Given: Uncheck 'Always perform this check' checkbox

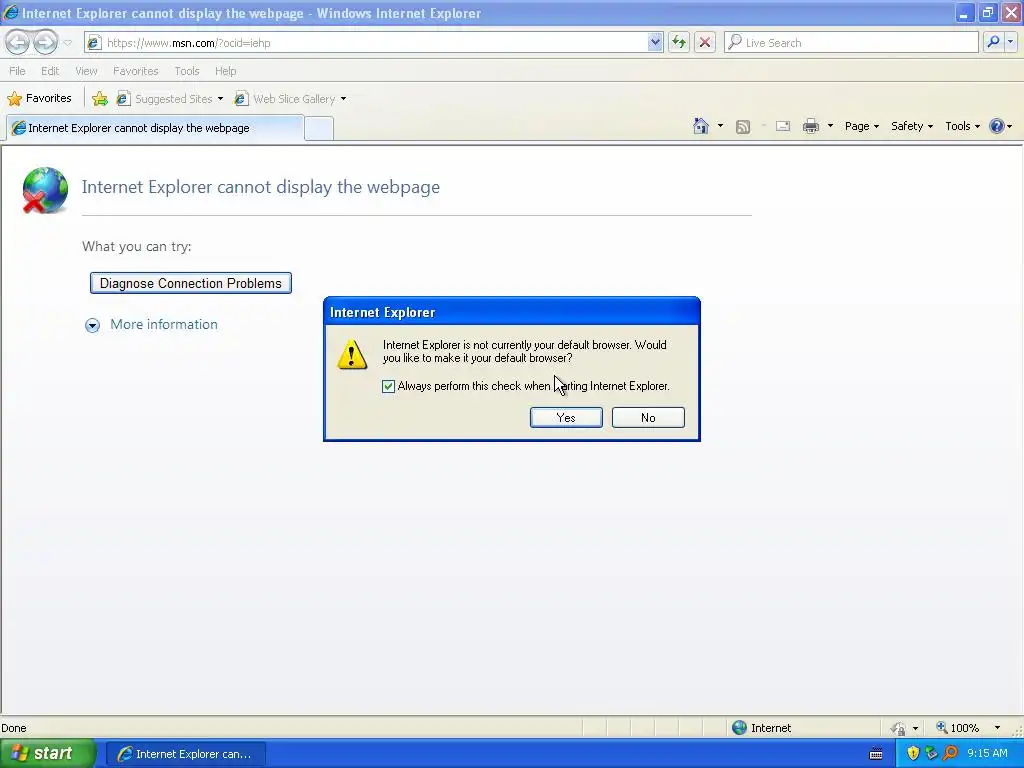Looking at the screenshot, I should tap(389, 386).
